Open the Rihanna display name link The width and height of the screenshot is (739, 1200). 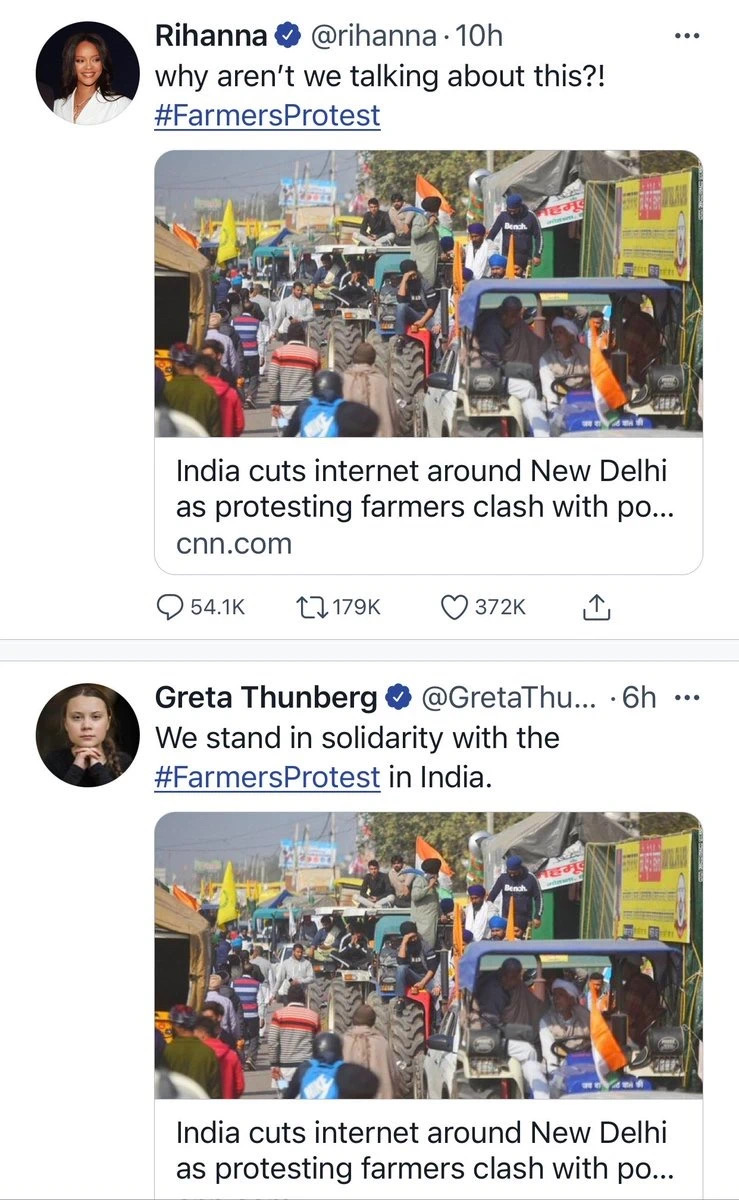point(211,37)
